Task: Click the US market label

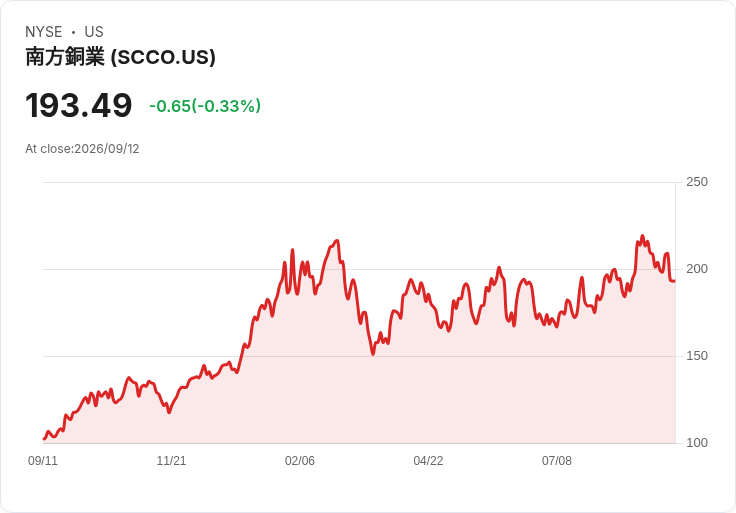Action: click(x=94, y=32)
